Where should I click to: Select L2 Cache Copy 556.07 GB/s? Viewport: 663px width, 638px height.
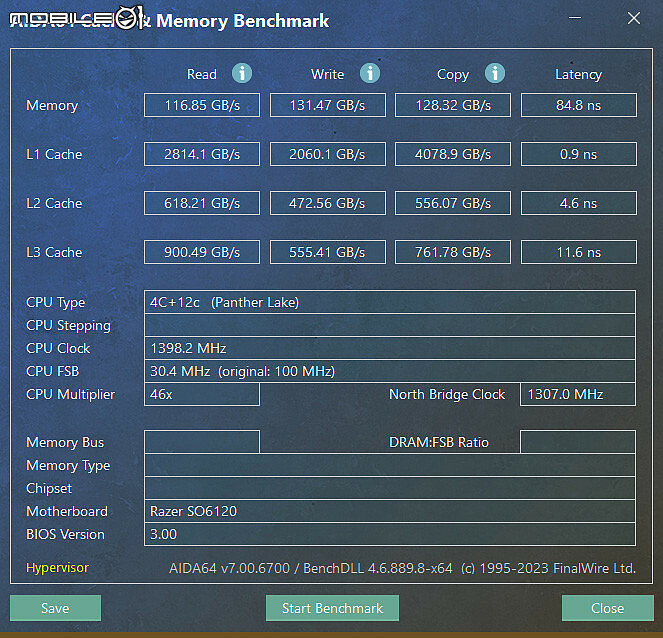point(453,203)
